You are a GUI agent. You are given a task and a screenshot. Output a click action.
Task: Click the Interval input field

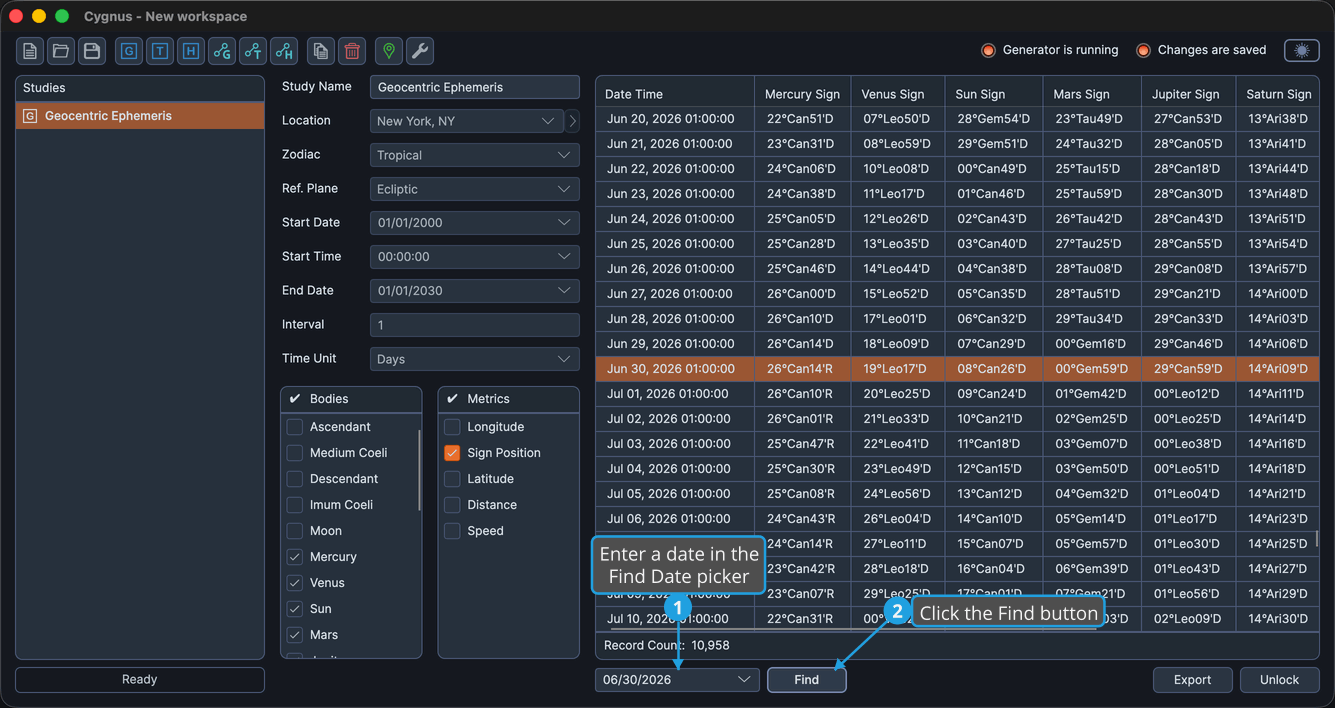475,325
